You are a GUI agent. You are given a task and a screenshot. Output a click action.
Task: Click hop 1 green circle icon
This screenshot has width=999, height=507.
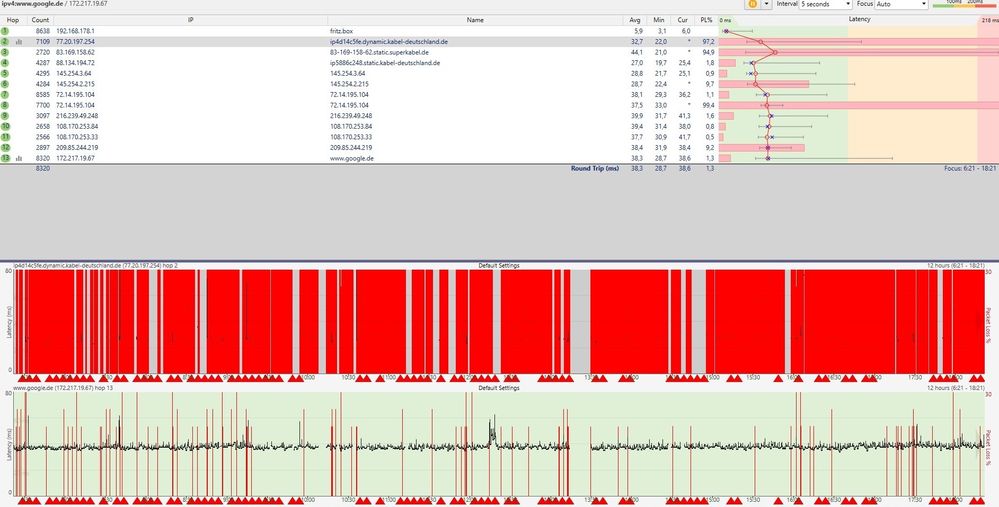pyautogui.click(x=5, y=31)
